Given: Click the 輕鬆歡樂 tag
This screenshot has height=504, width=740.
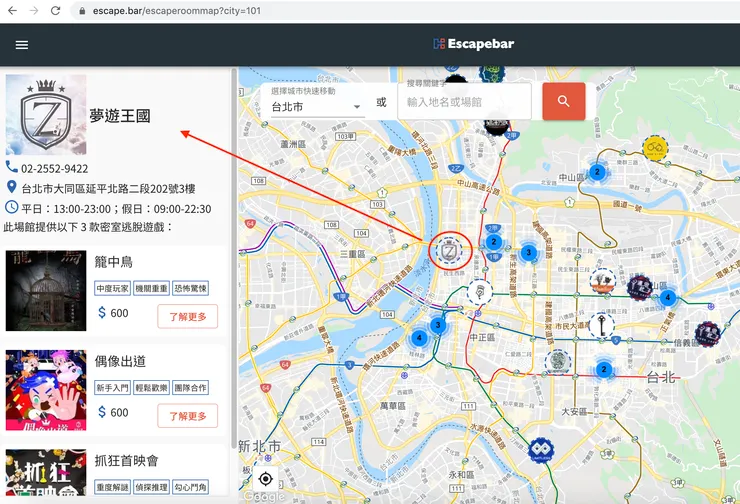Looking at the screenshot, I should pos(151,388).
